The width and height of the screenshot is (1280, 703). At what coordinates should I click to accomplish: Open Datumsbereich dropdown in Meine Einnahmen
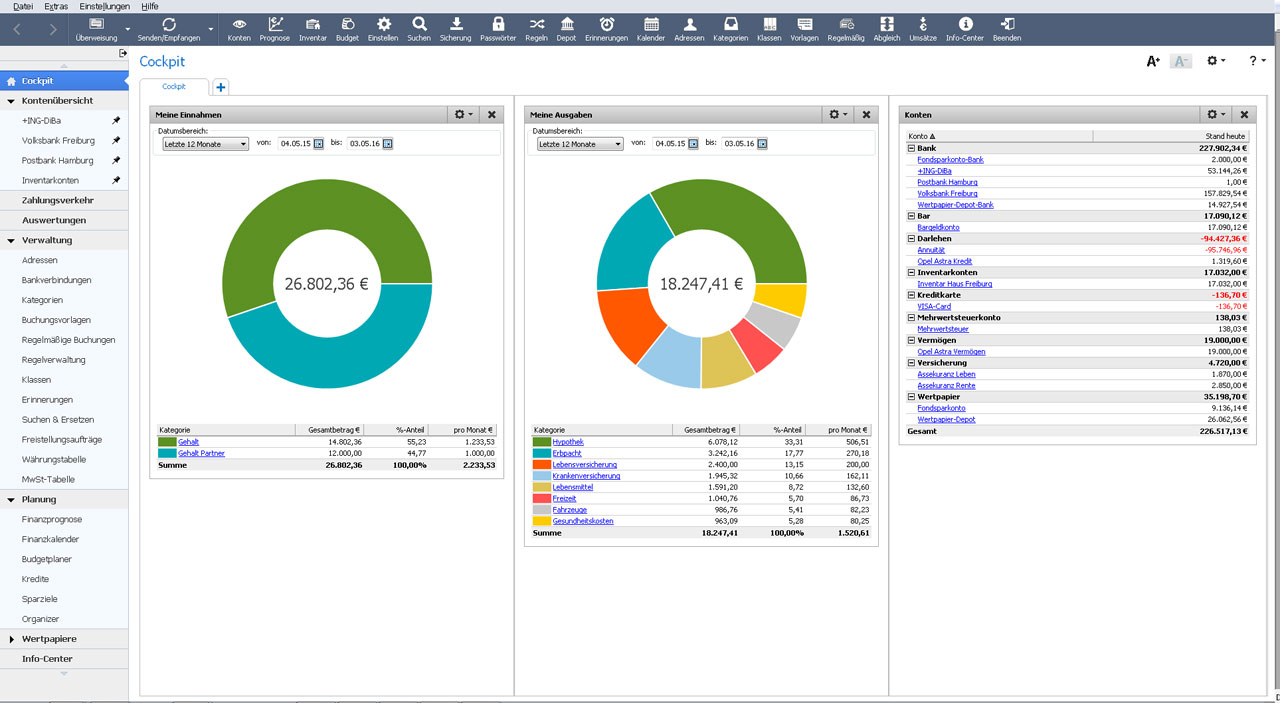click(205, 144)
